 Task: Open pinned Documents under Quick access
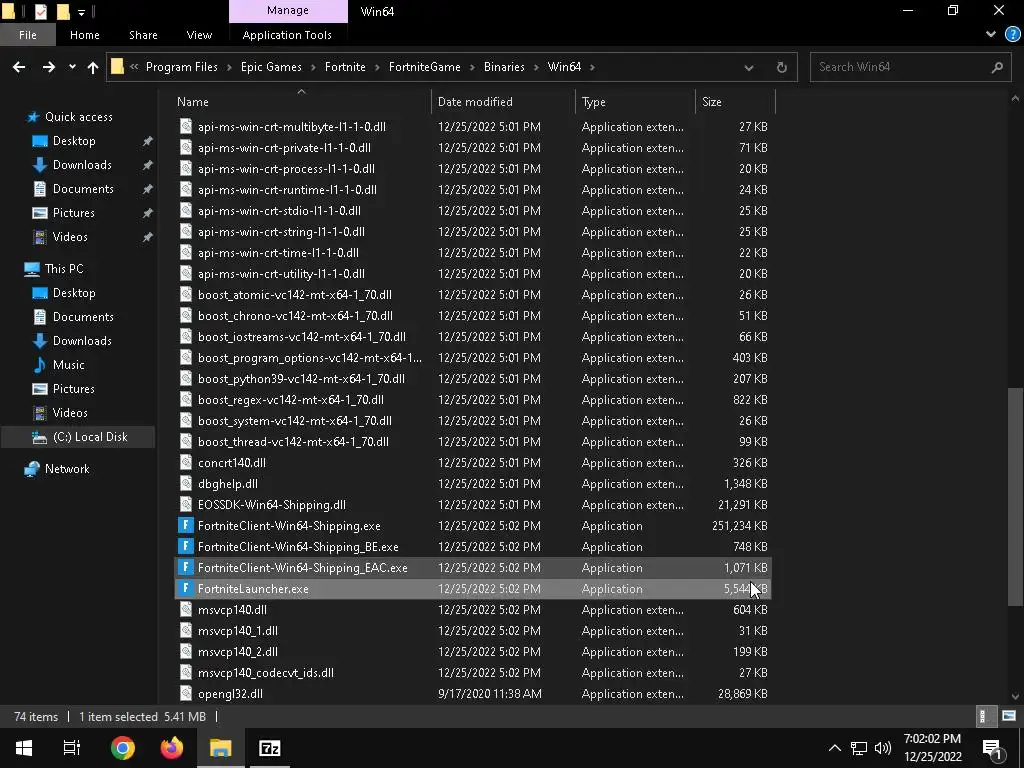(x=83, y=189)
